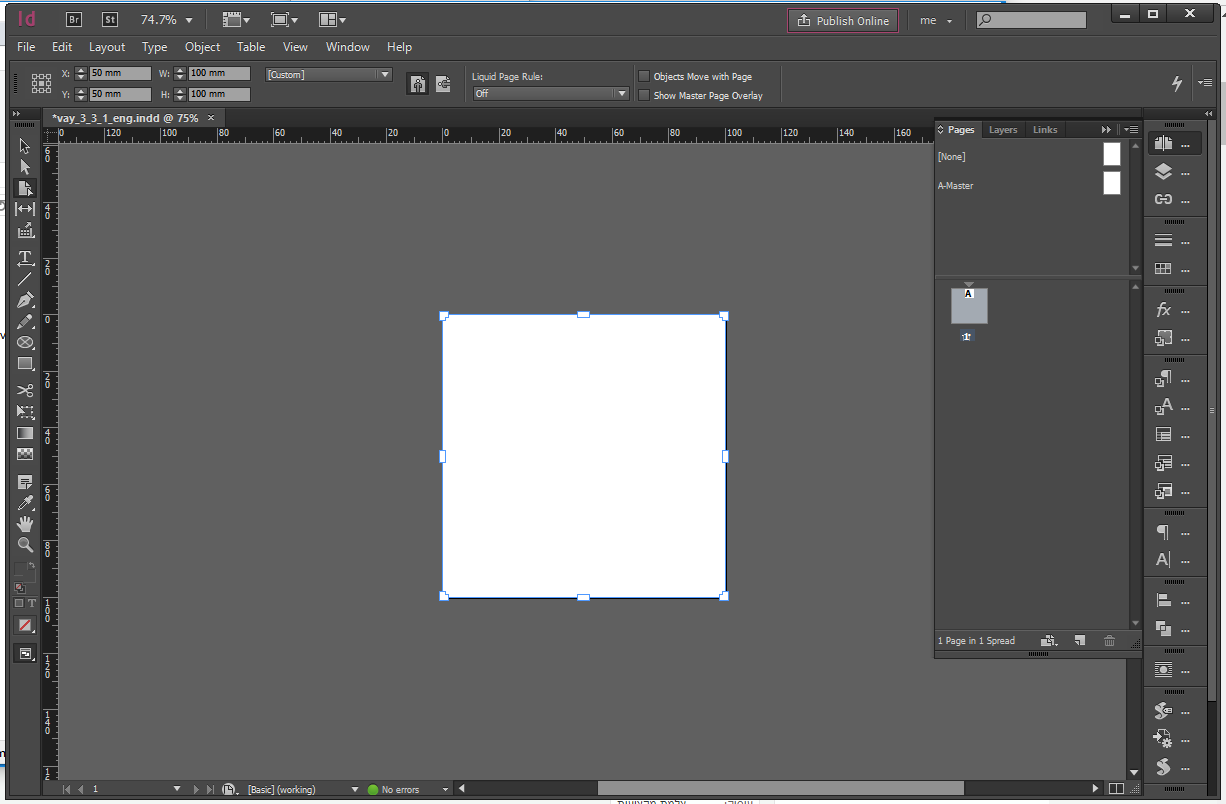Open the Object menu
Image resolution: width=1226 pixels, height=804 pixels.
click(x=202, y=47)
